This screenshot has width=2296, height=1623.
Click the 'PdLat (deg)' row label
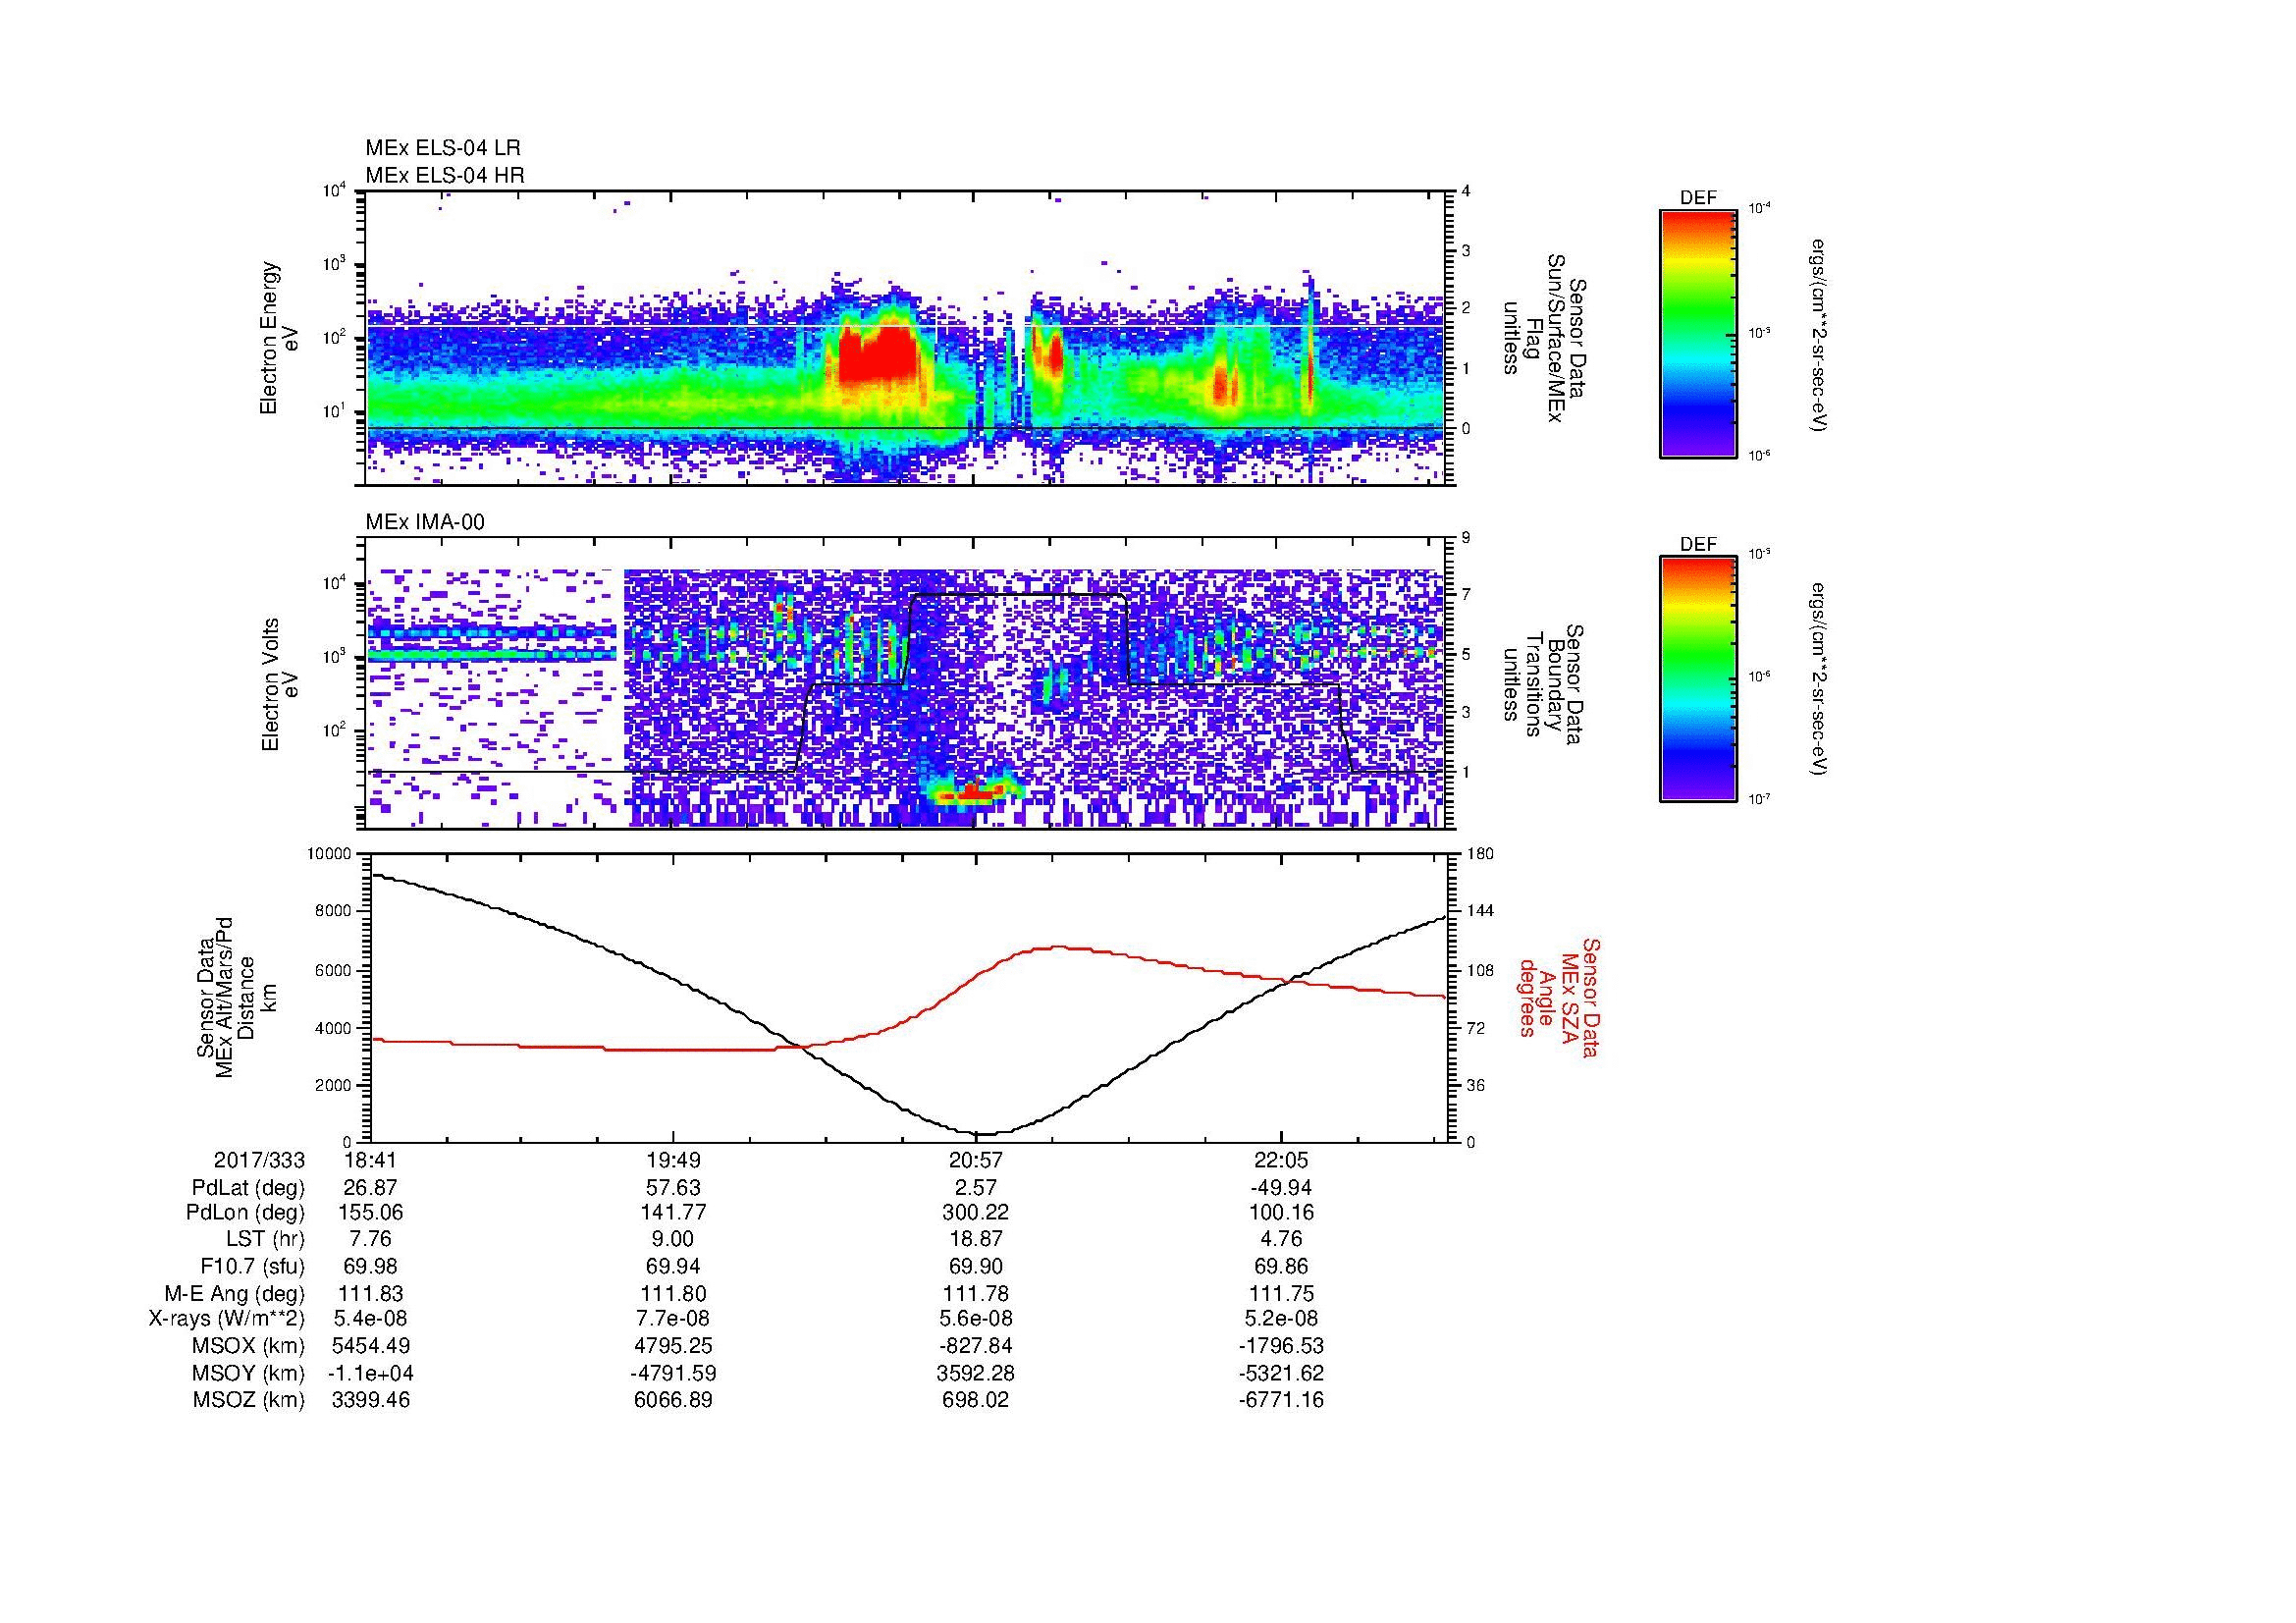249,1188
